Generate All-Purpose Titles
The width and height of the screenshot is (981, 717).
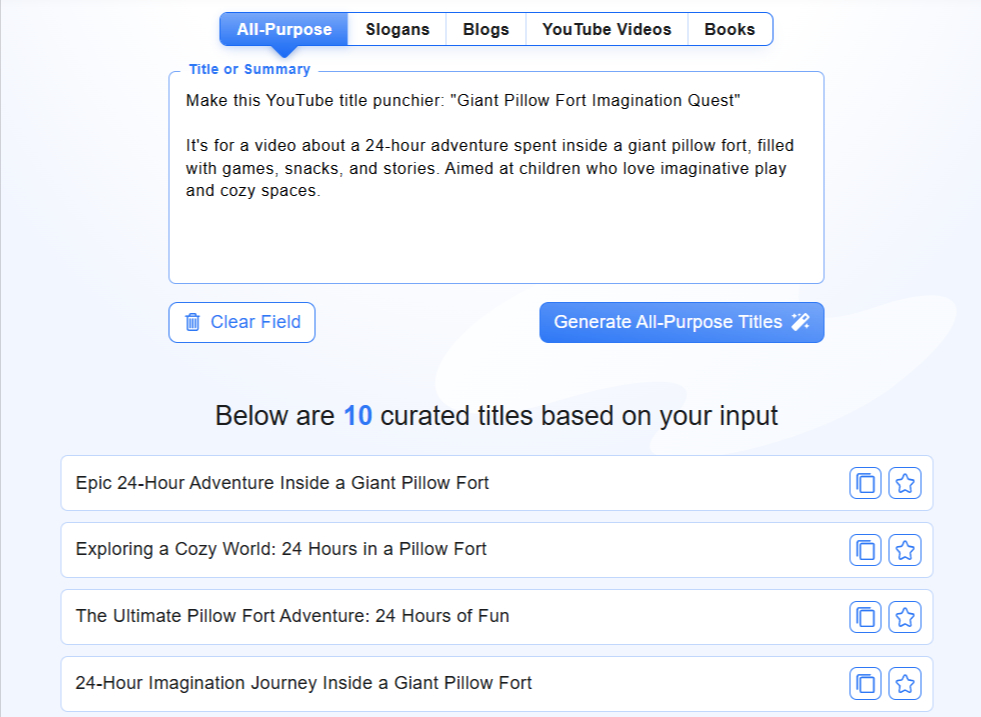pyautogui.click(x=682, y=322)
